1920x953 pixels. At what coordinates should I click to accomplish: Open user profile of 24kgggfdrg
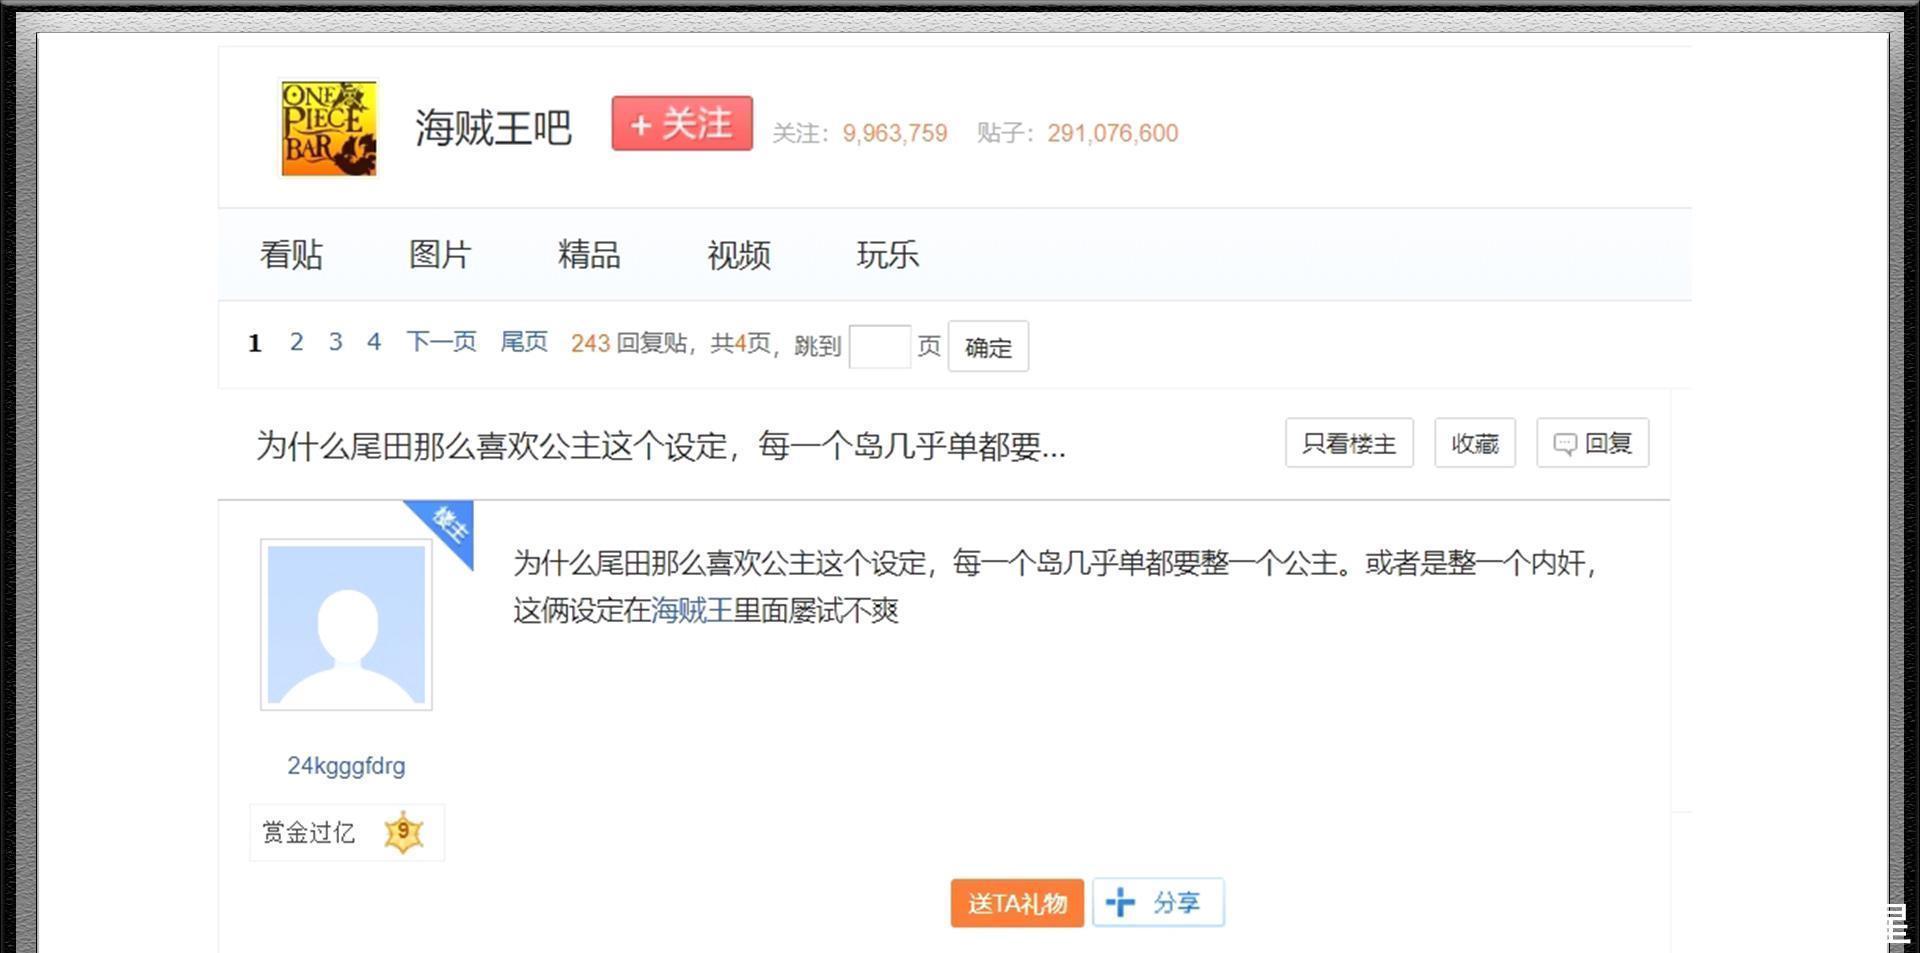tap(346, 765)
